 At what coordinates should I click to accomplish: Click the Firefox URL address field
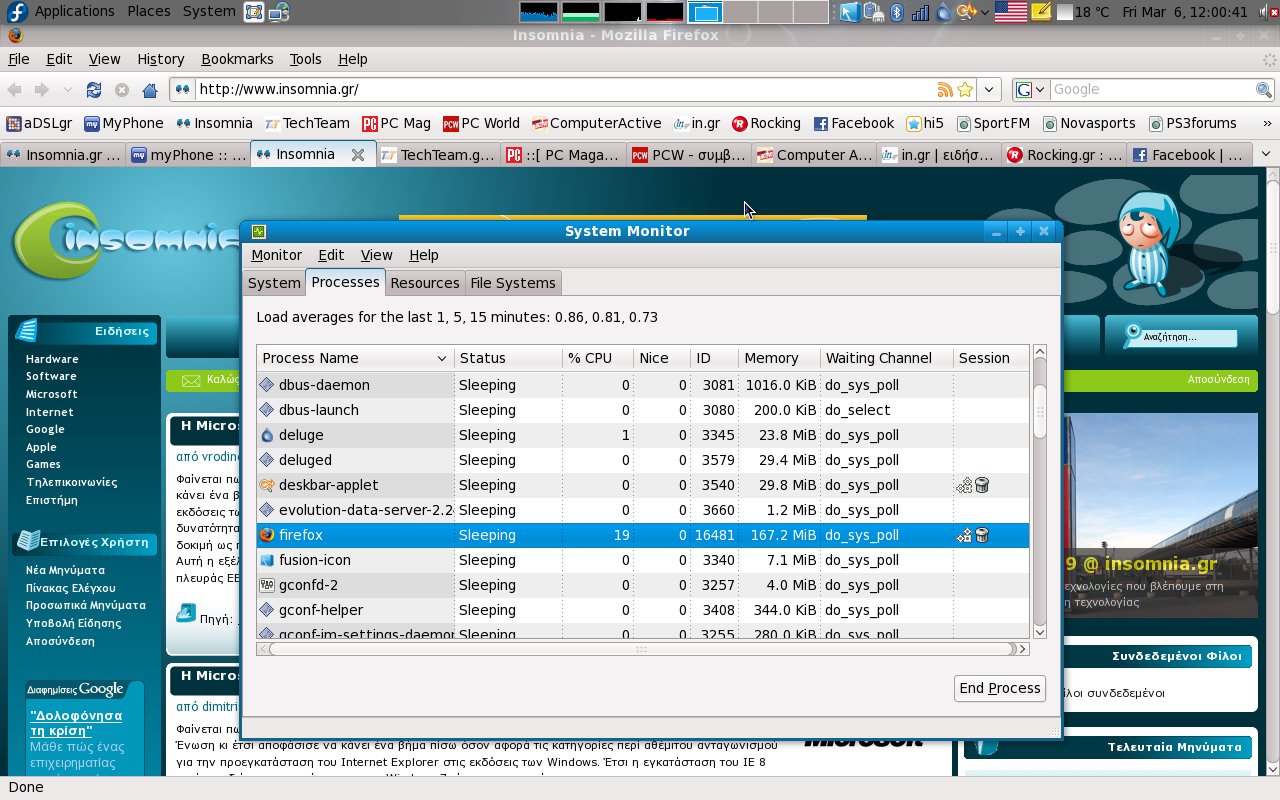point(565,89)
